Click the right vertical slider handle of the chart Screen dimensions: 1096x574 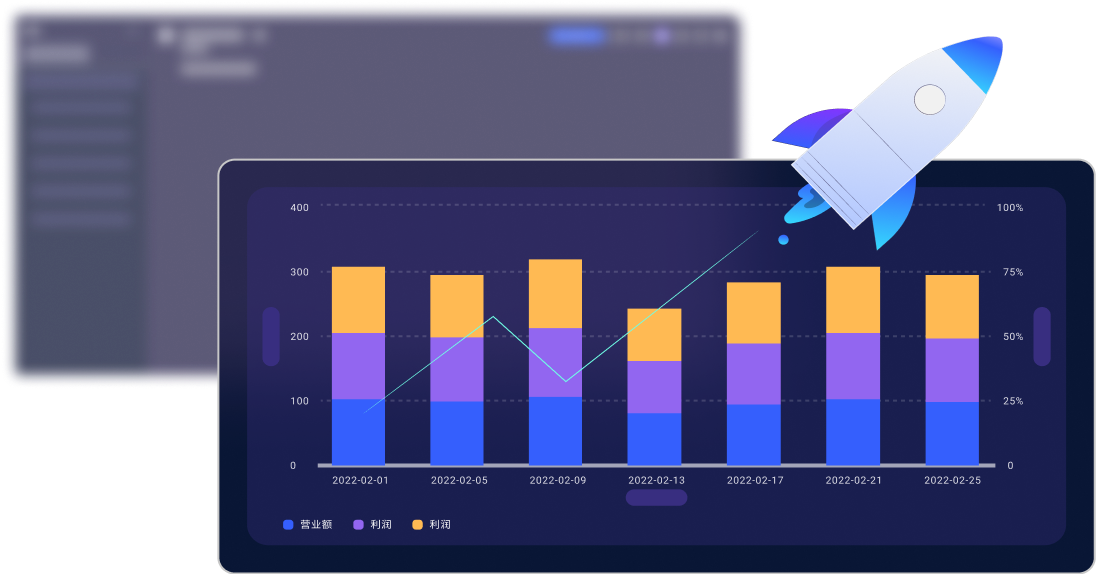[1042, 336]
